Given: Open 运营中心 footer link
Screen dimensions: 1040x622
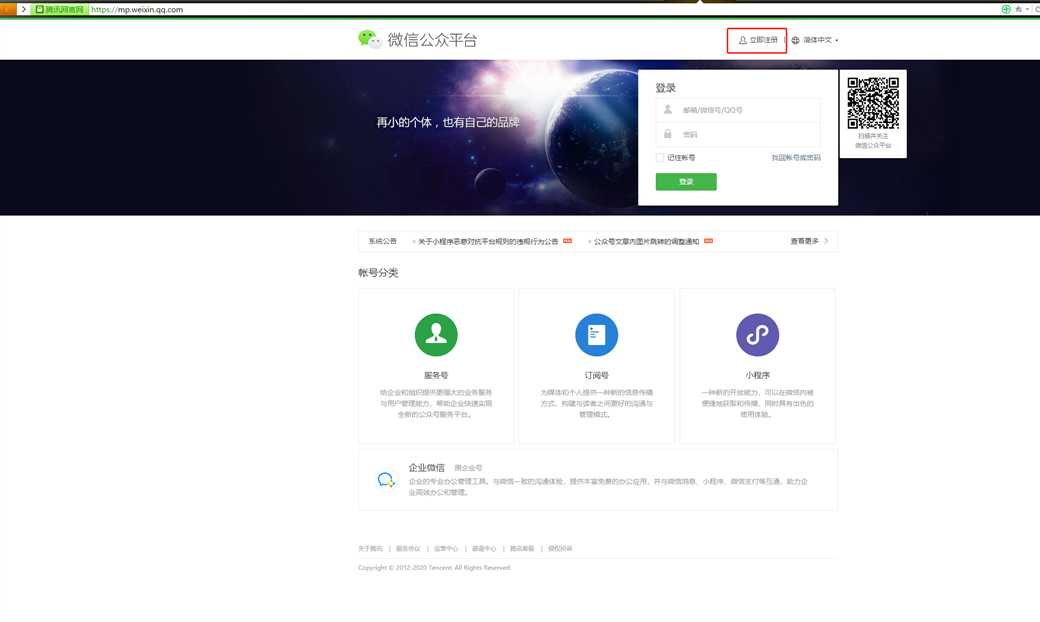Looking at the screenshot, I should click(x=446, y=548).
